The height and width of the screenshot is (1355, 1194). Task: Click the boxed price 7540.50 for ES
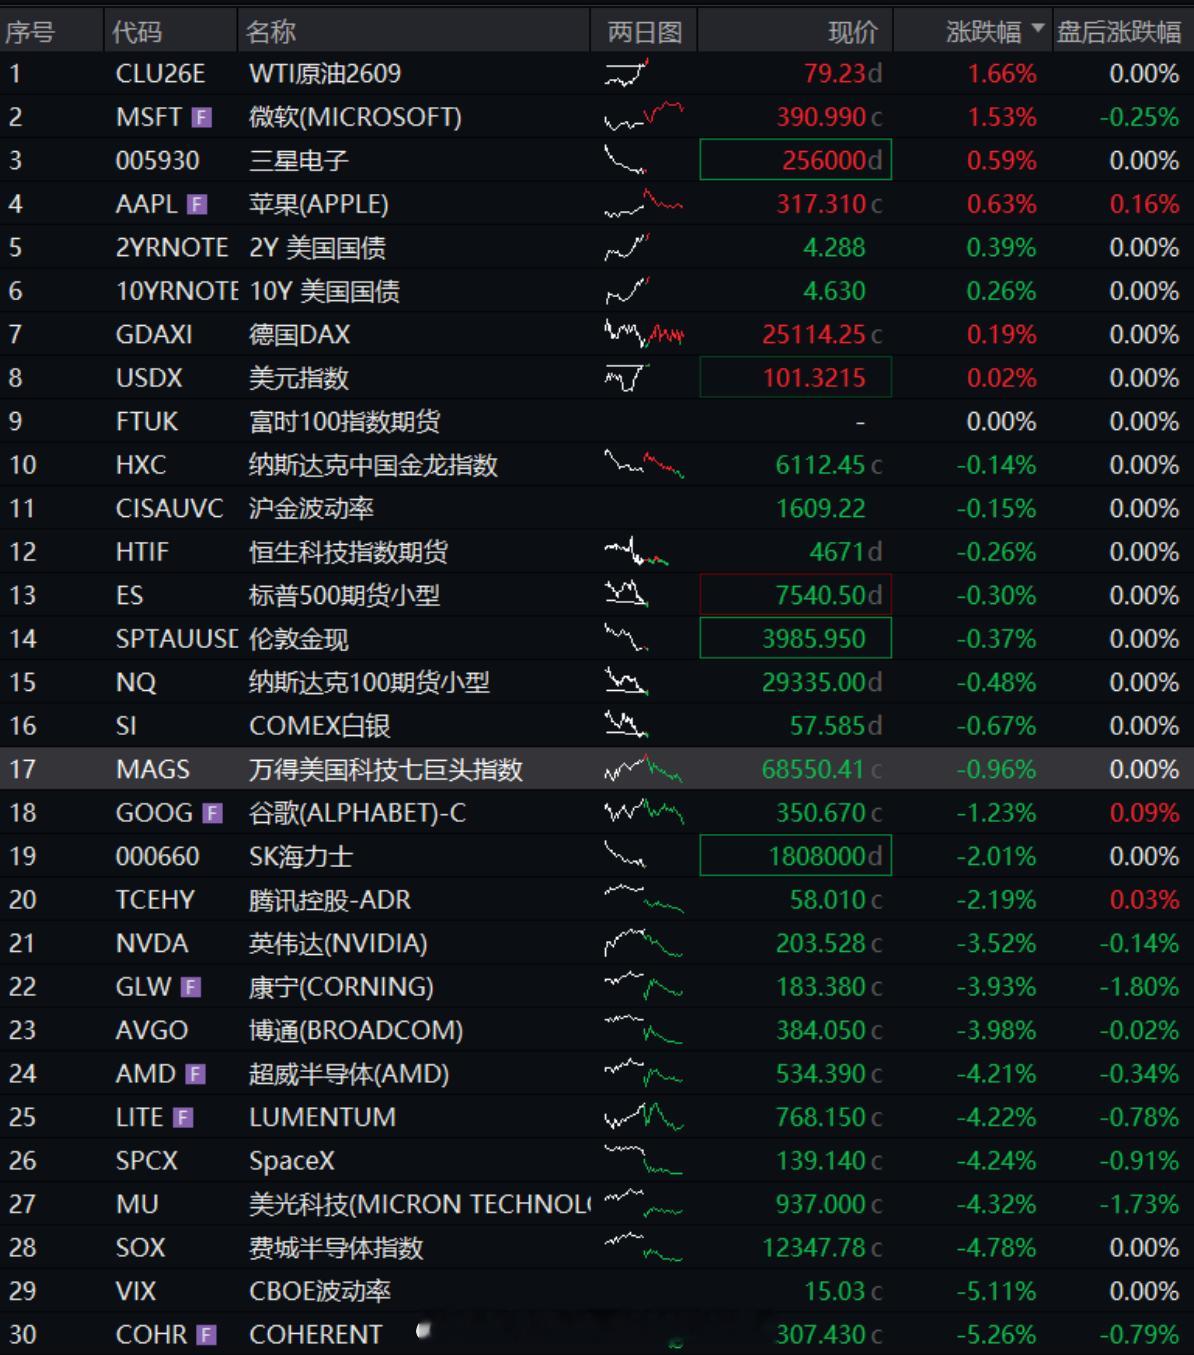(x=795, y=595)
